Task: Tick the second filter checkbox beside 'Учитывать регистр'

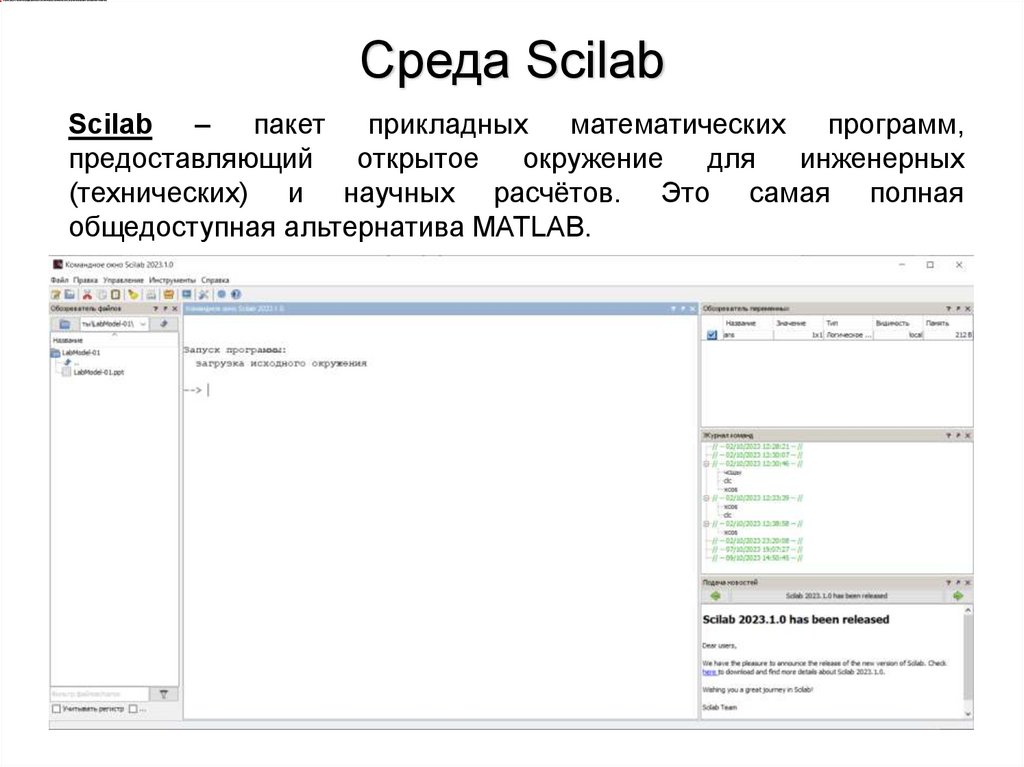Action: pos(133,709)
